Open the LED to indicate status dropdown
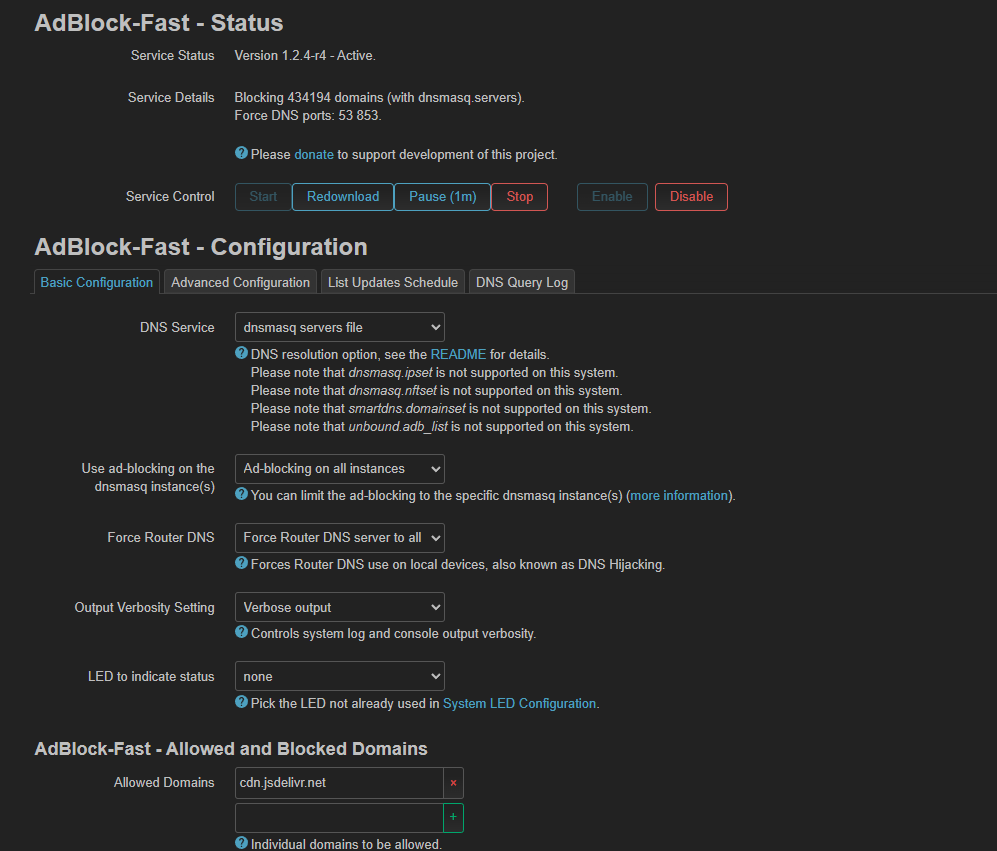The width and height of the screenshot is (997, 851). [x=340, y=677]
